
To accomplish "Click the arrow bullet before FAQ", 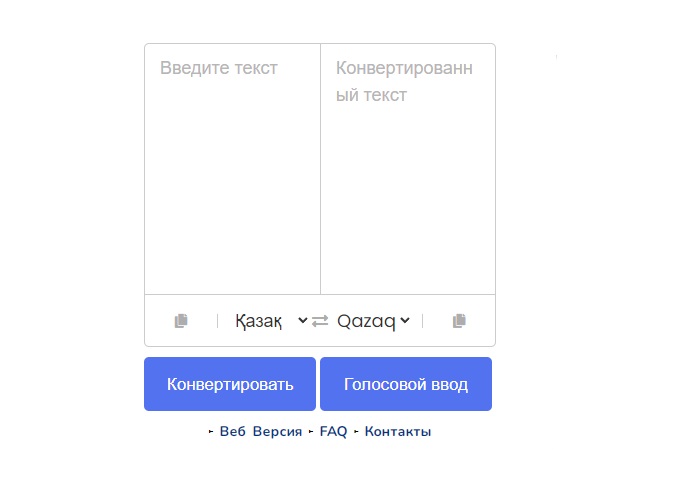I will [311, 431].
